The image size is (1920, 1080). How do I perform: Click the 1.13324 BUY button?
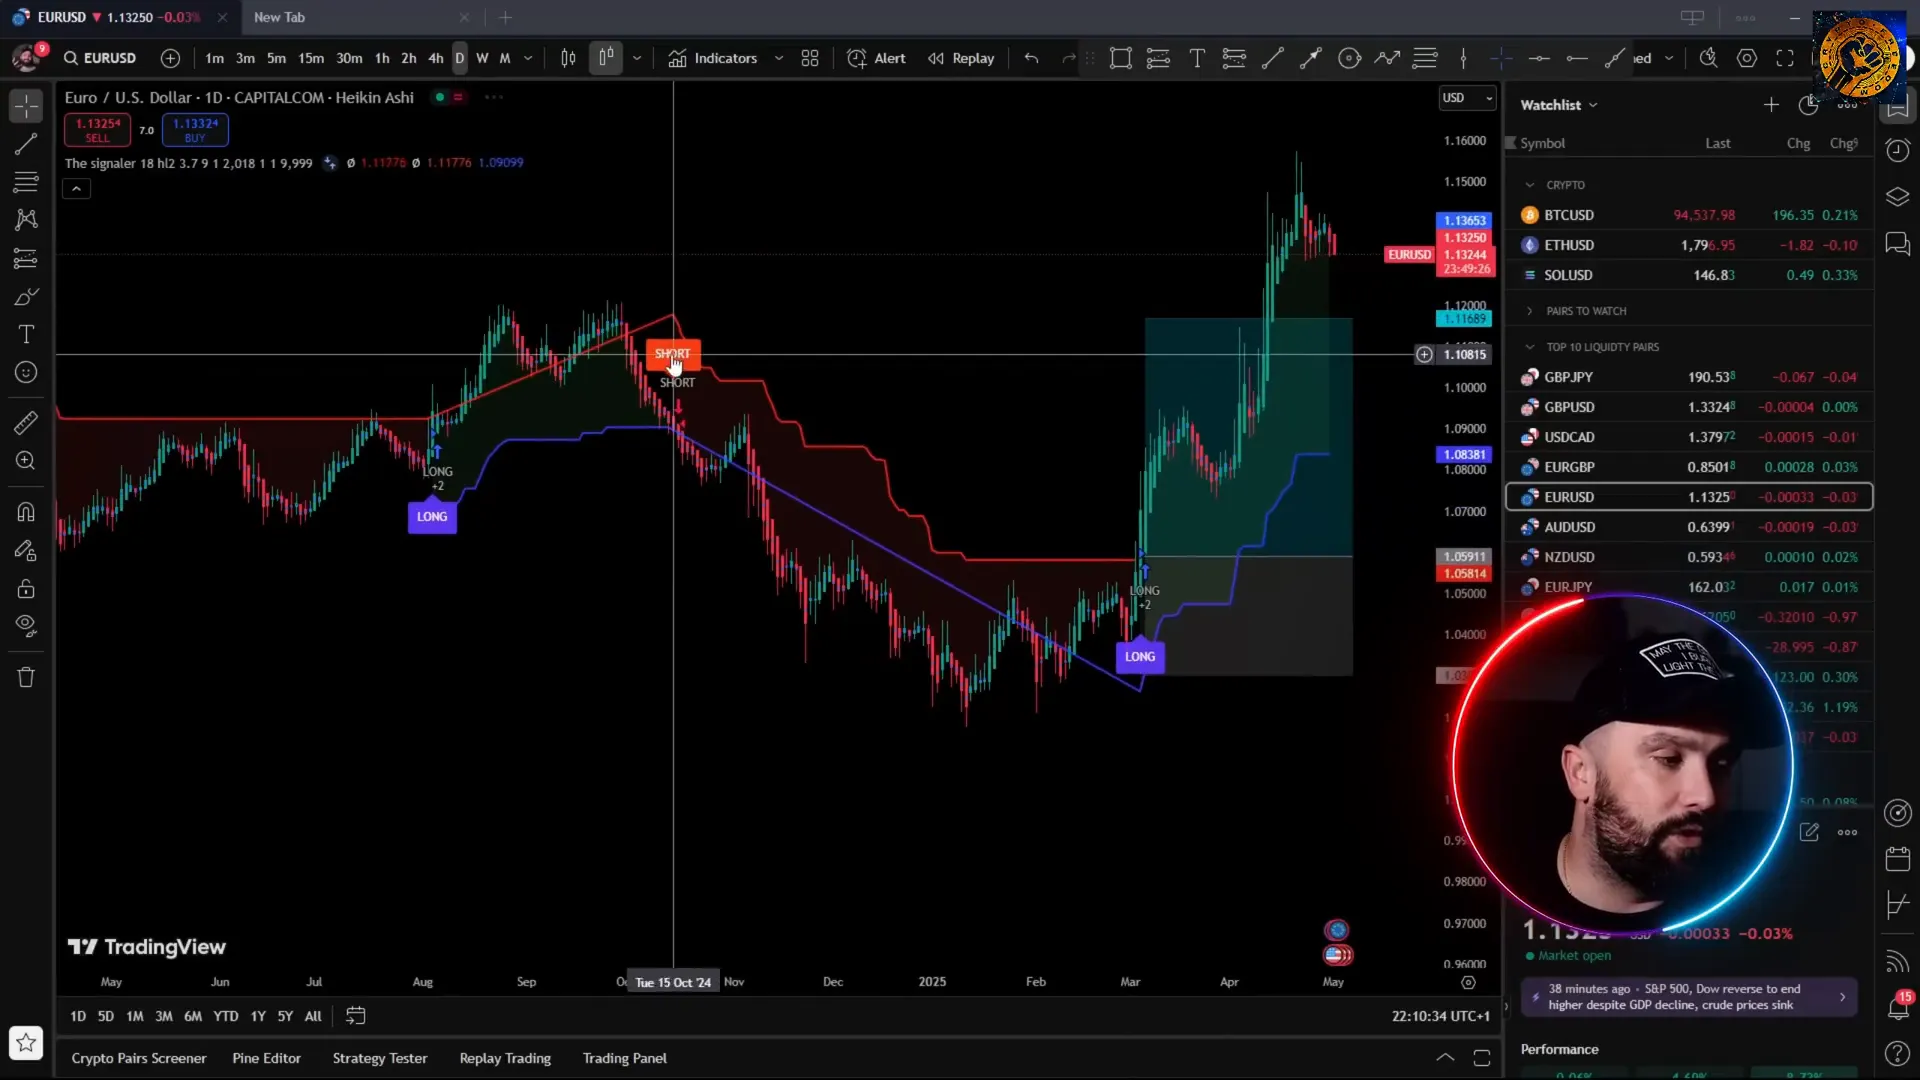[x=195, y=130]
